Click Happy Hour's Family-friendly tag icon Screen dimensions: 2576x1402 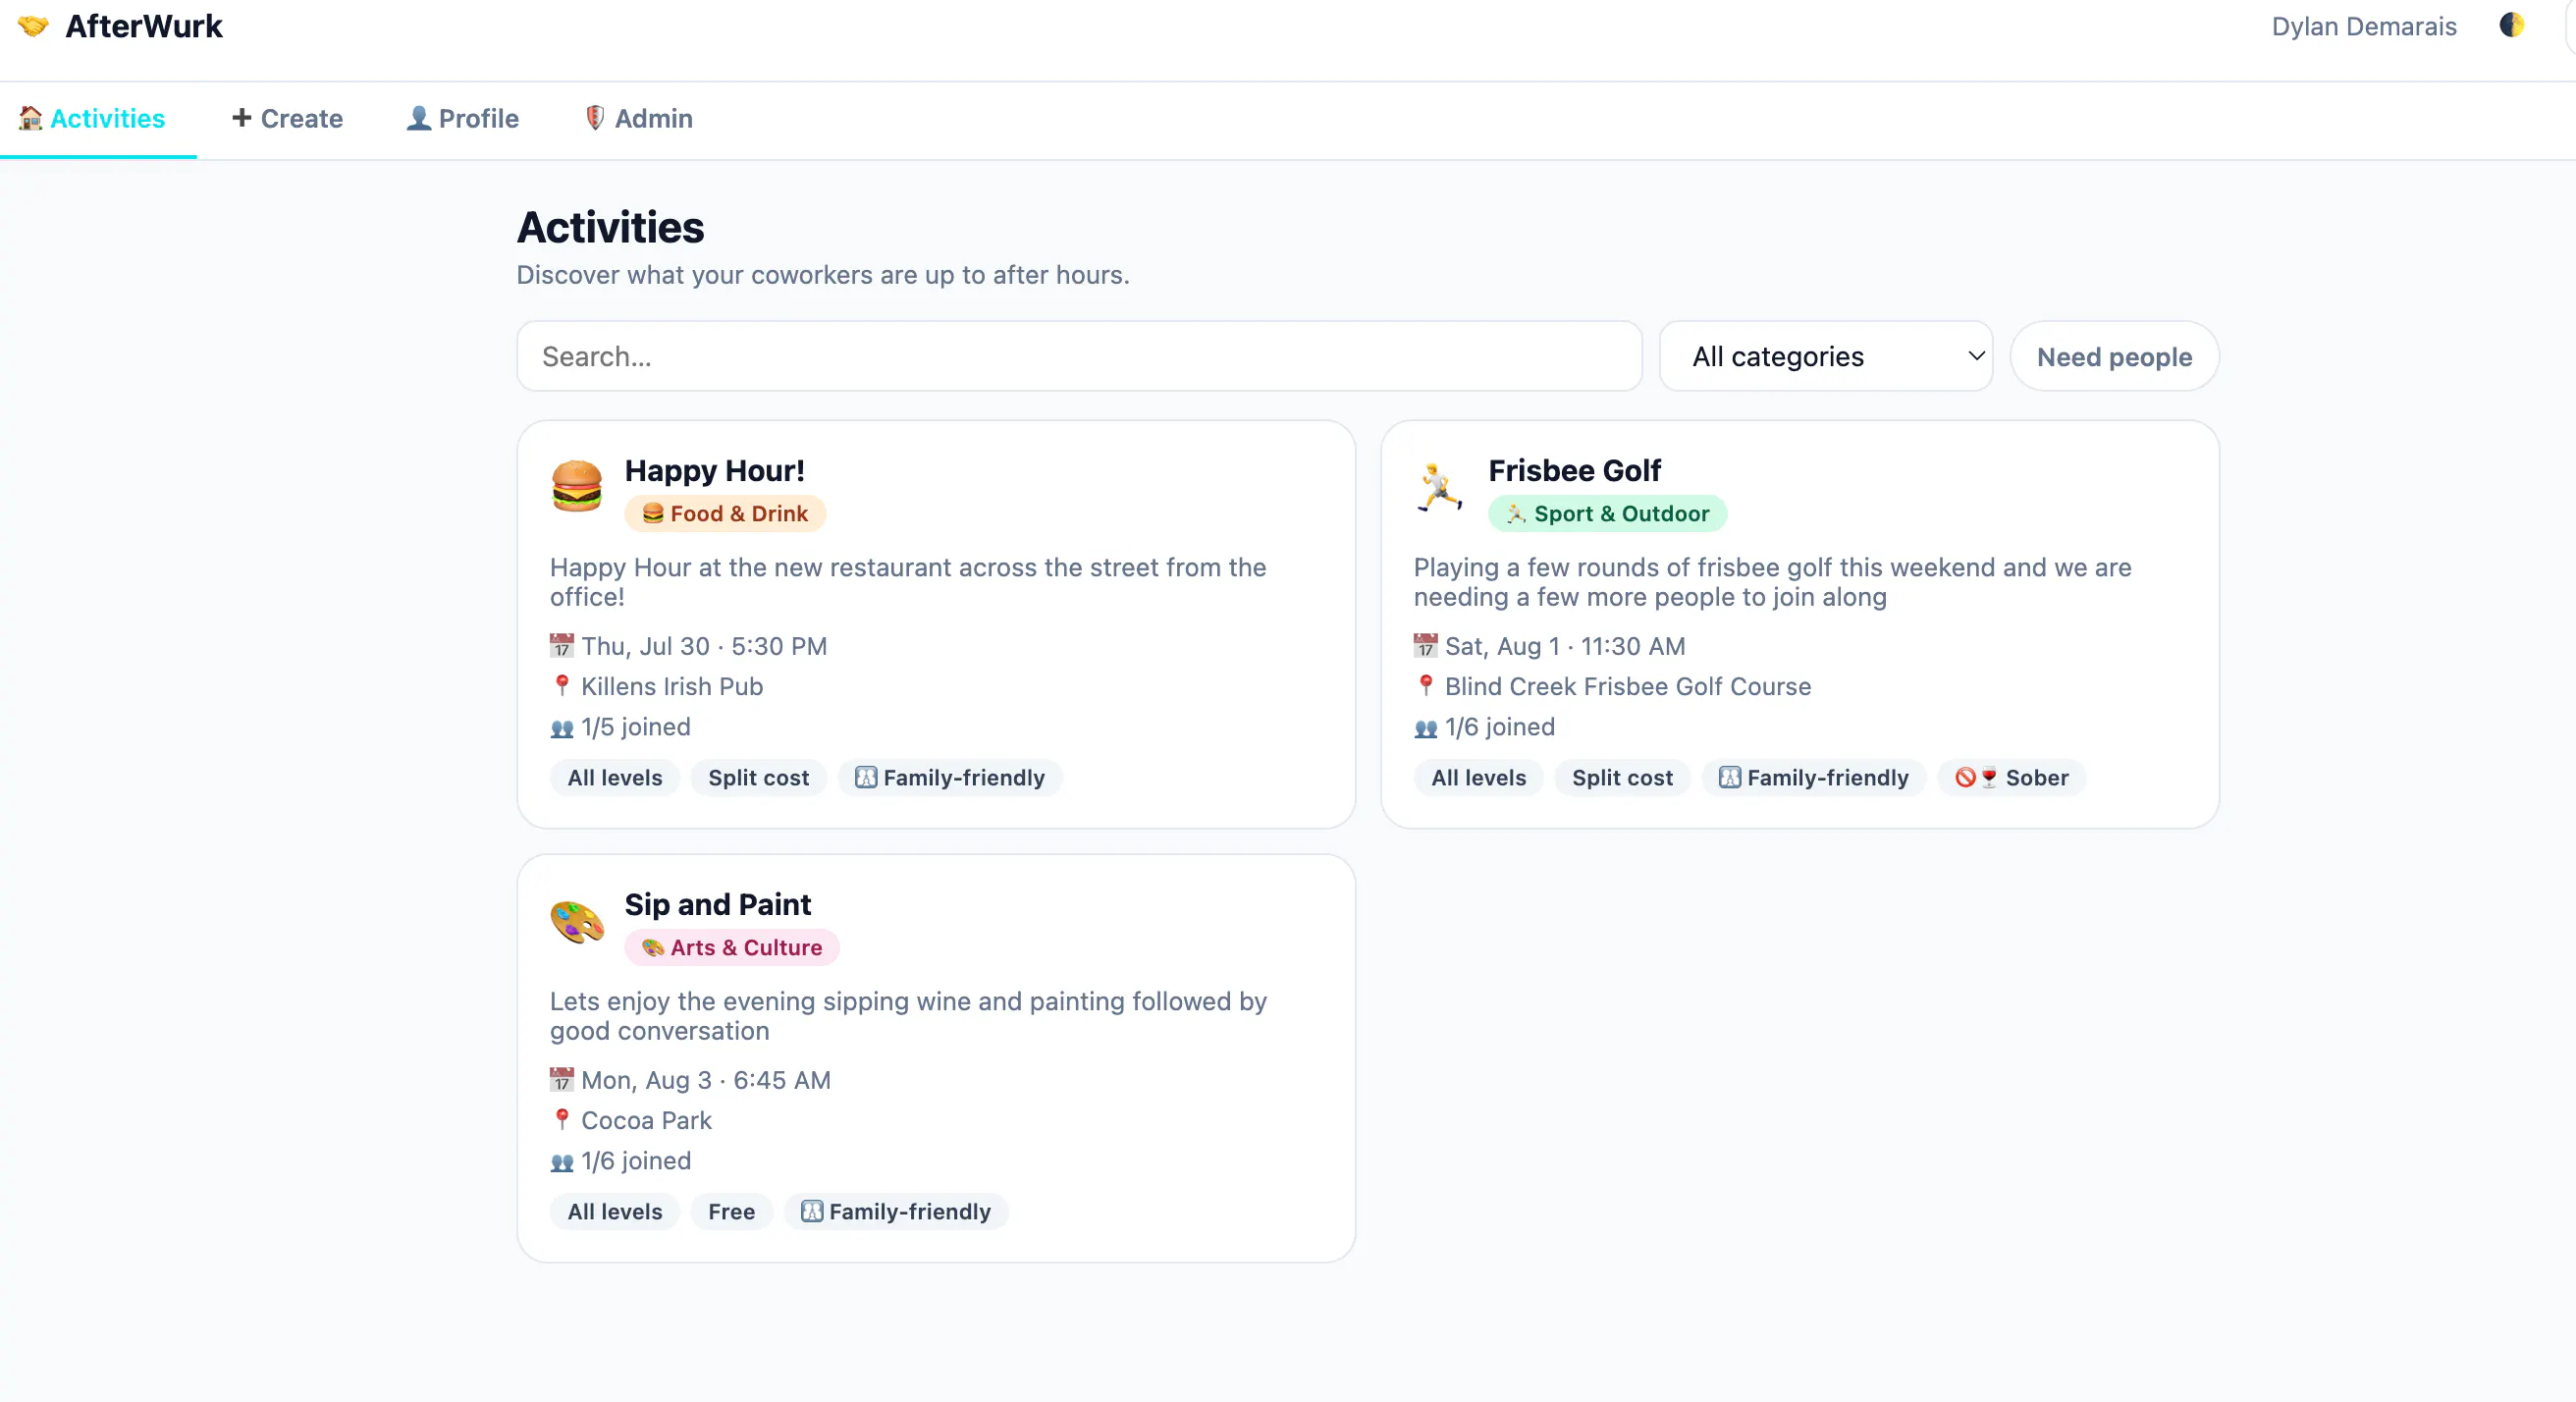866,778
